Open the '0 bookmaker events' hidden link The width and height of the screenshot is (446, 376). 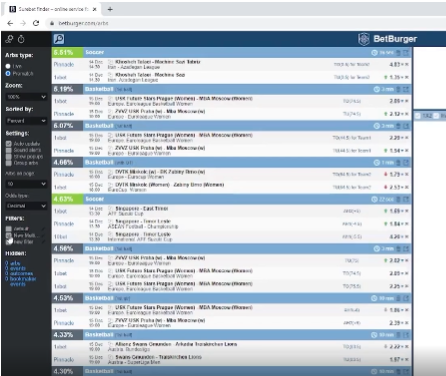pyautogui.click(x=21, y=281)
